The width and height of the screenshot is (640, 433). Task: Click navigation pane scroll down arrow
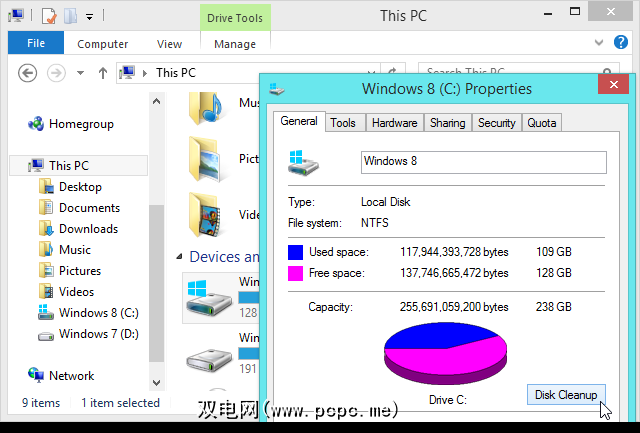point(156,382)
